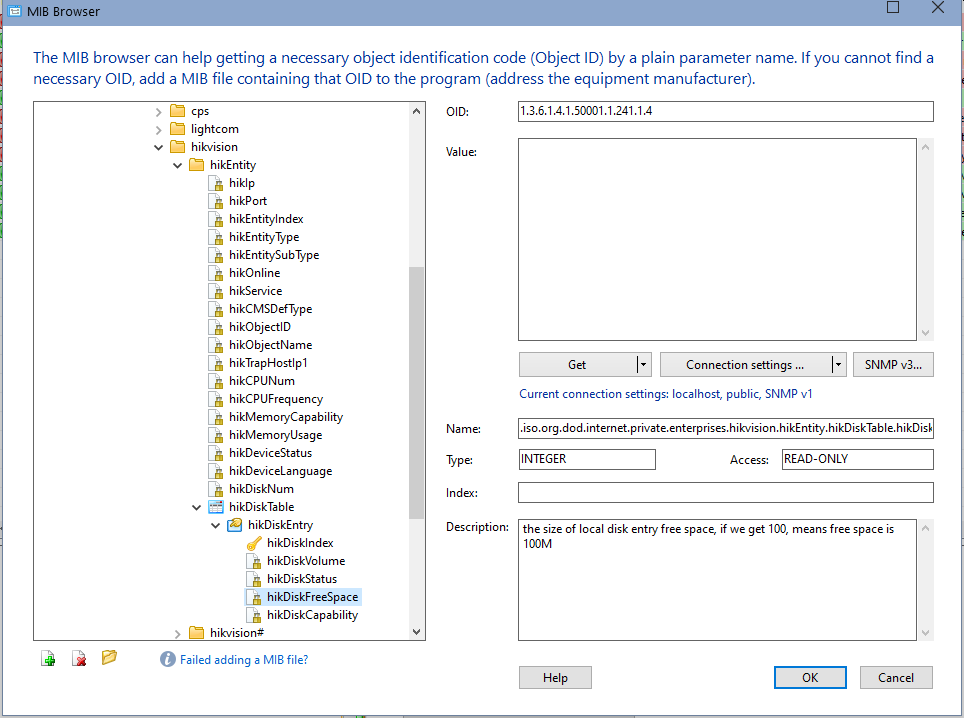The image size is (964, 718).
Task: Open SNMP v3 settings
Action: tap(893, 365)
